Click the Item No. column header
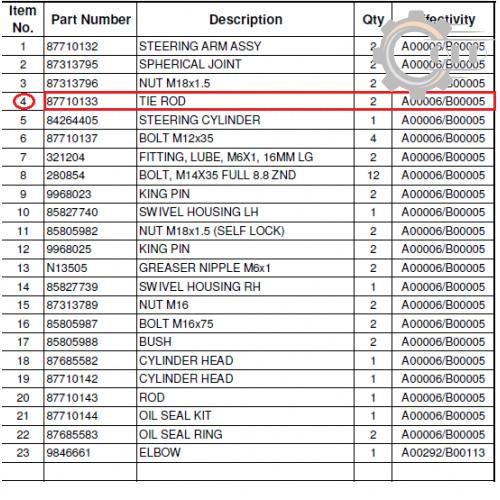Screen dimensions: 500x500 click(x=23, y=19)
